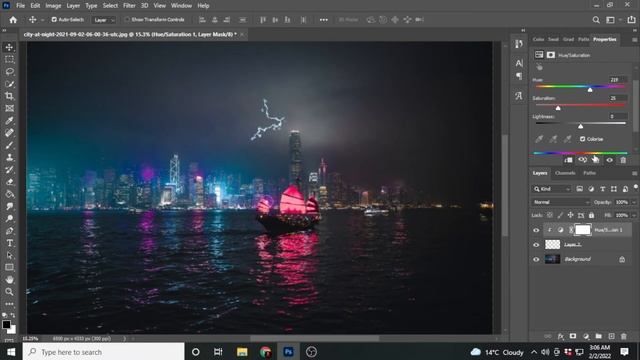Image resolution: width=640 pixels, height=360 pixels.
Task: Open the Opacity dropdown arrow
Action: [634, 202]
